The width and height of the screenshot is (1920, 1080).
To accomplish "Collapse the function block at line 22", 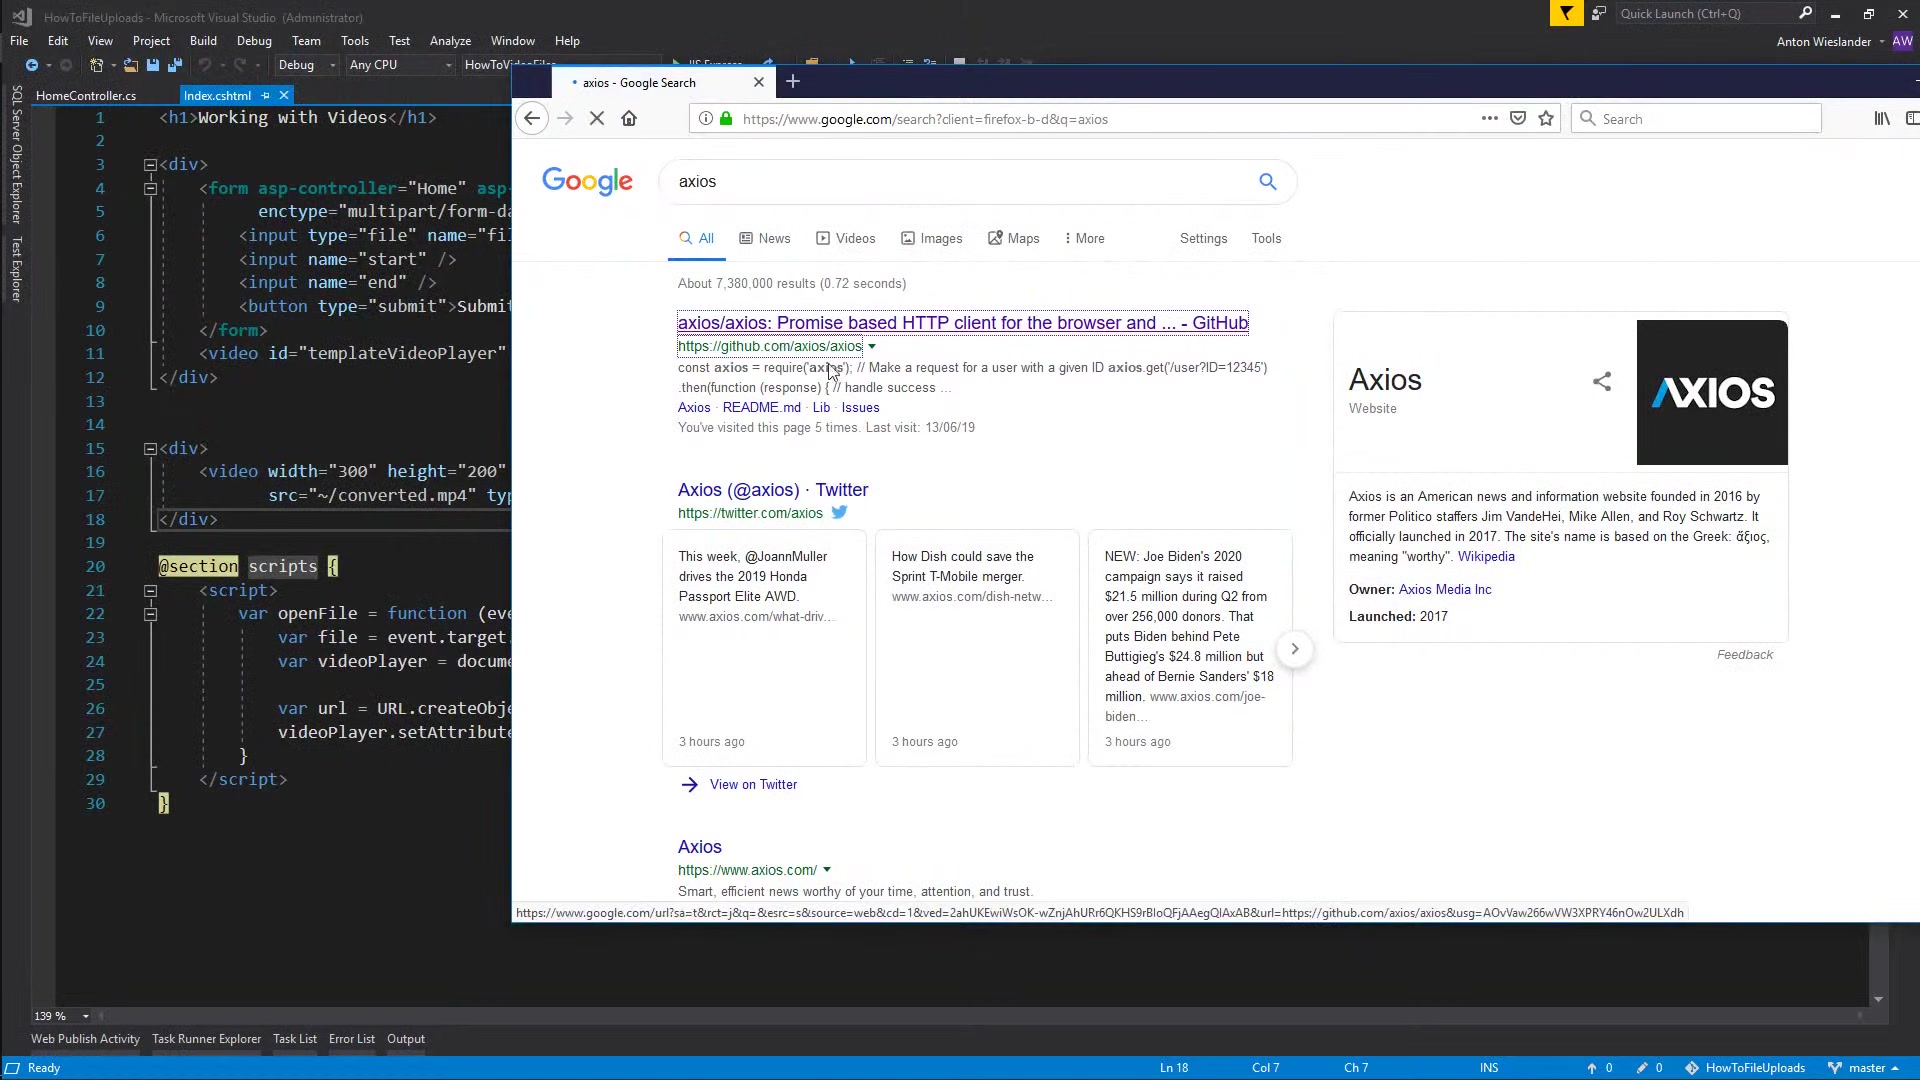I will point(150,614).
